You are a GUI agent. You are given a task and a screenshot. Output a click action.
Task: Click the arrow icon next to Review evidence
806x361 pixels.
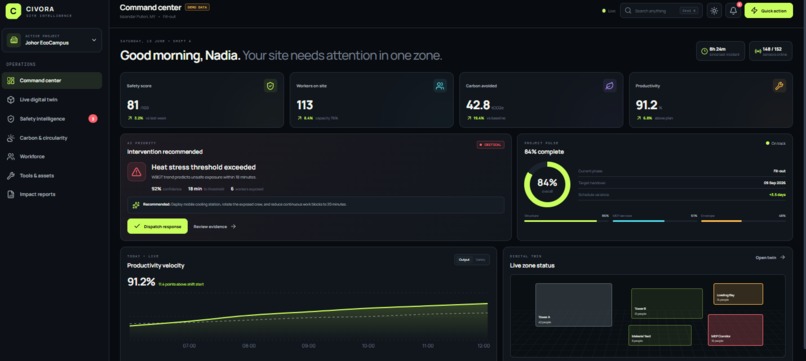[x=233, y=226]
